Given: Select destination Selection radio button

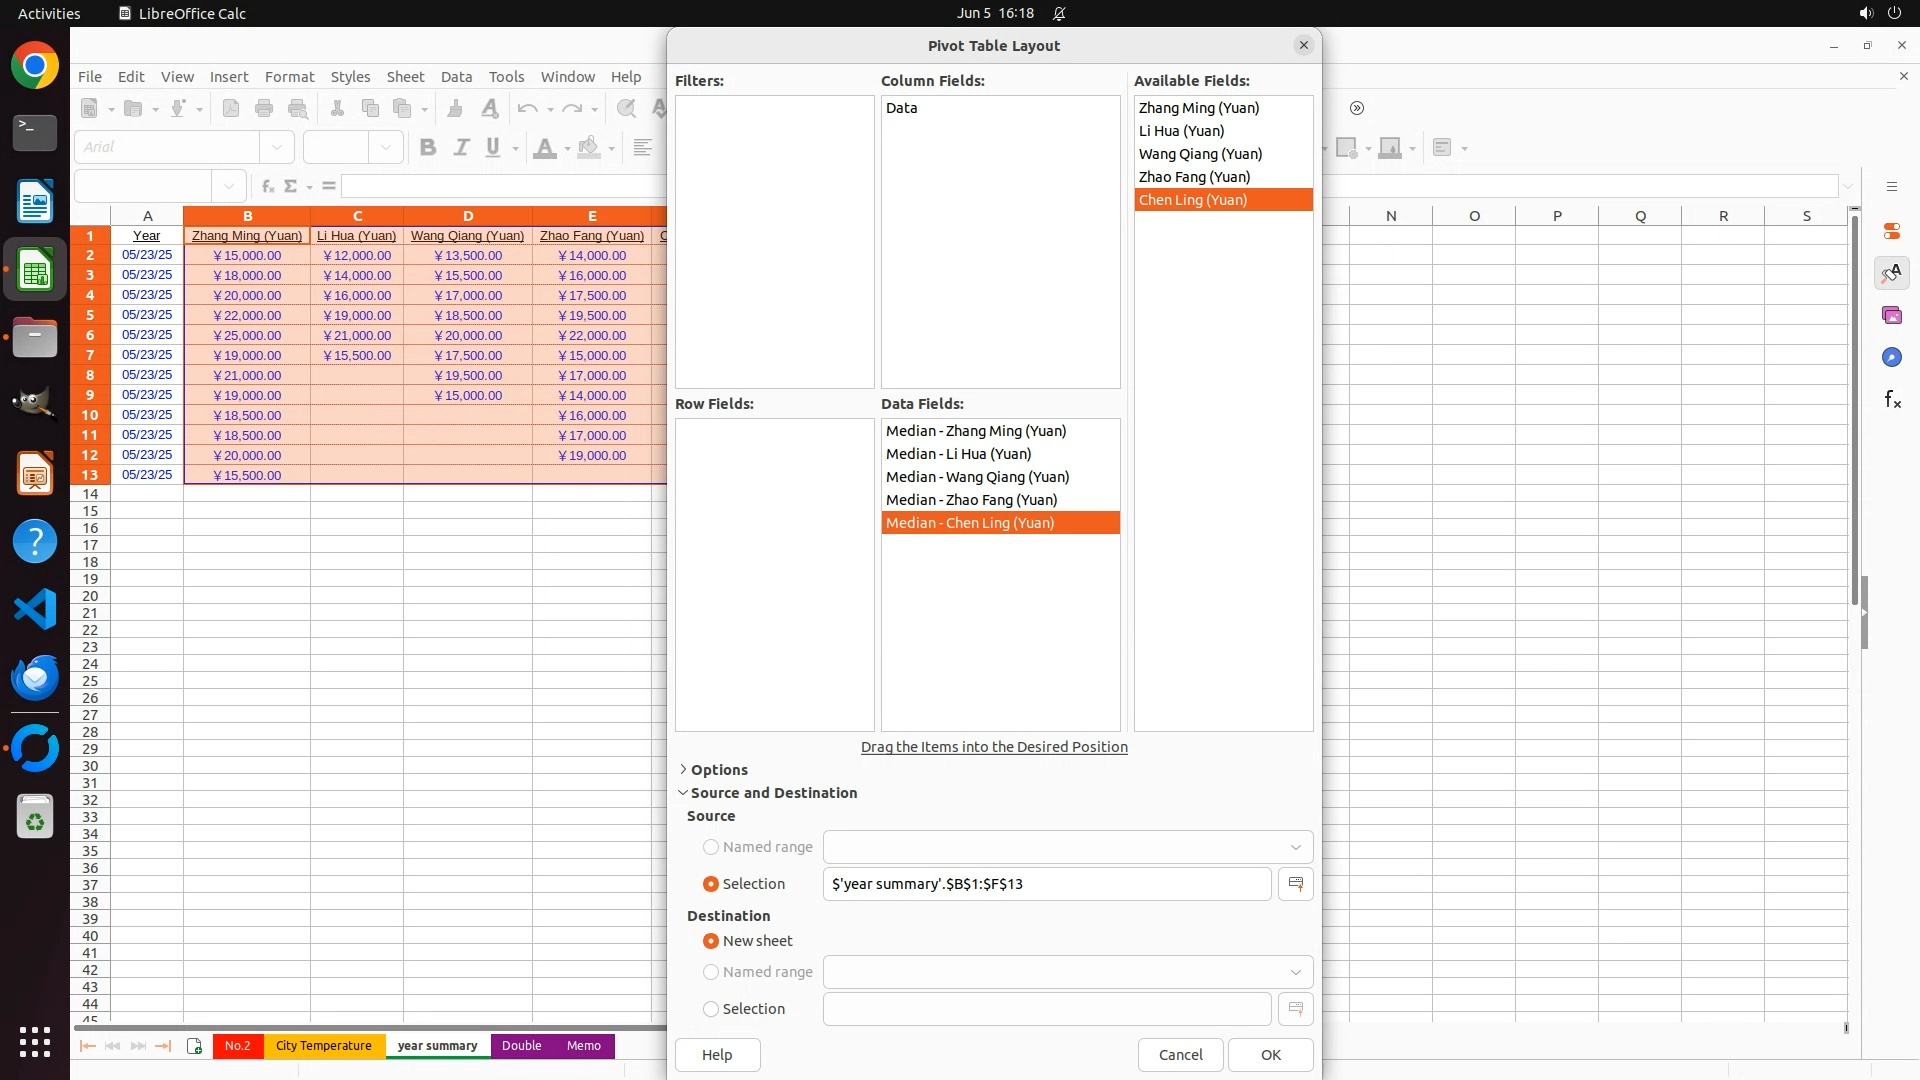Looking at the screenshot, I should pos(711,1009).
